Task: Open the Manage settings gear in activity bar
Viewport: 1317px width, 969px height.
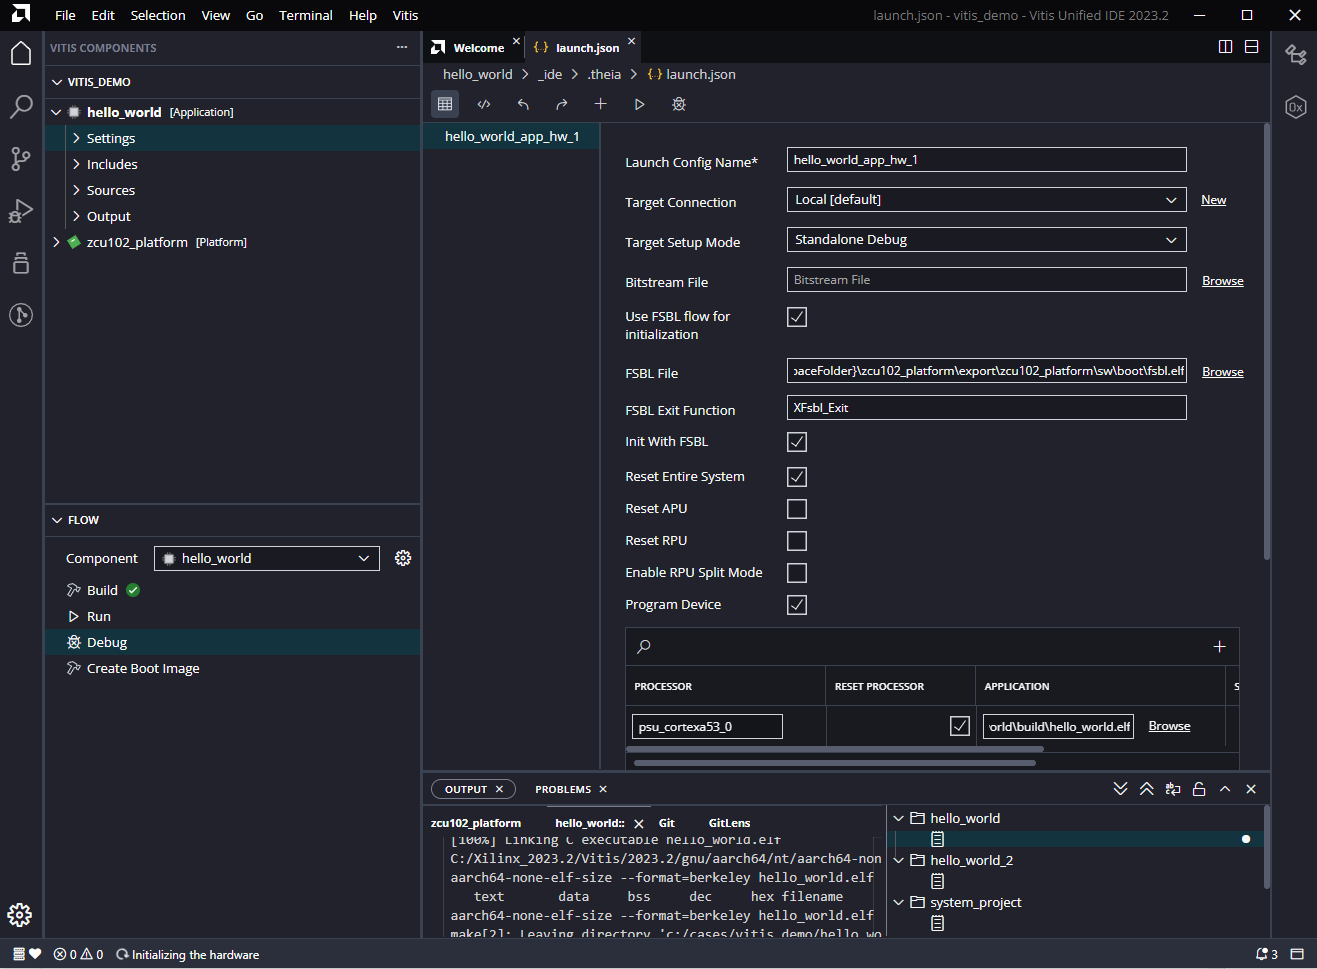Action: click(x=20, y=914)
